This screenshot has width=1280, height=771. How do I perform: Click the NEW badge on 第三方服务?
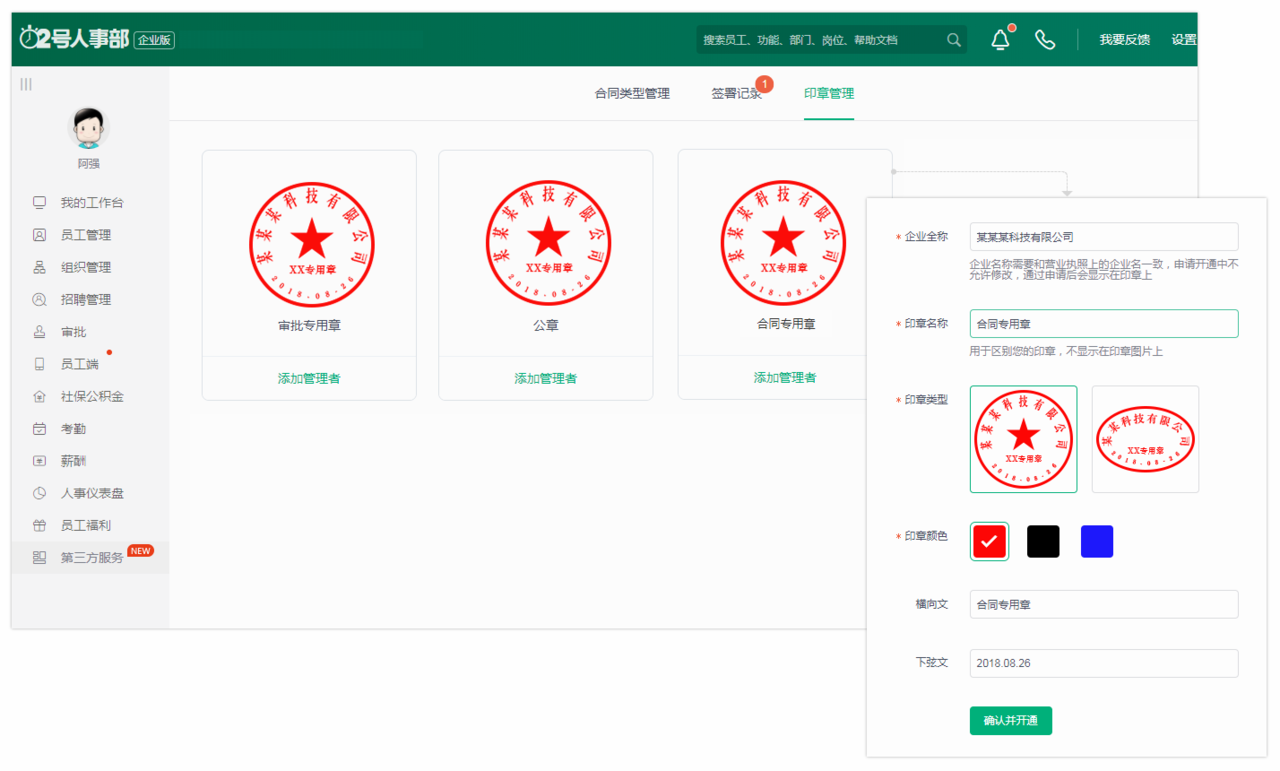141,551
